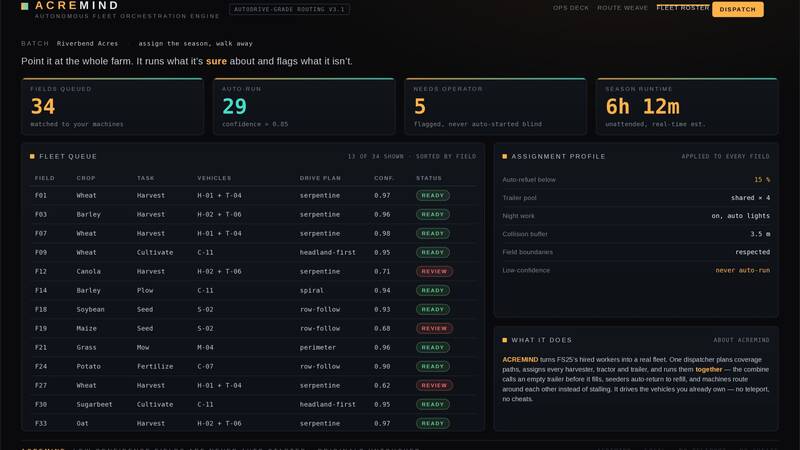800x450 pixels.
Task: Click the Low-confidence 'never auto-run' value
Action: pyautogui.click(x=742, y=270)
